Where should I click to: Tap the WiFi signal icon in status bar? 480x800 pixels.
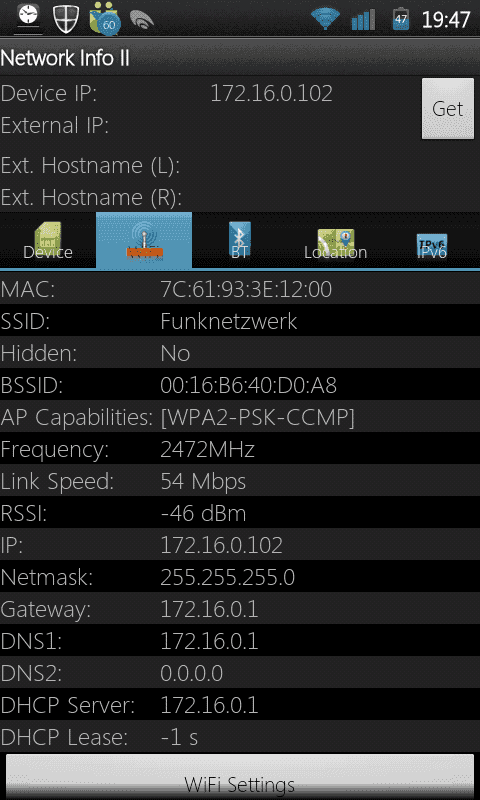point(325,20)
